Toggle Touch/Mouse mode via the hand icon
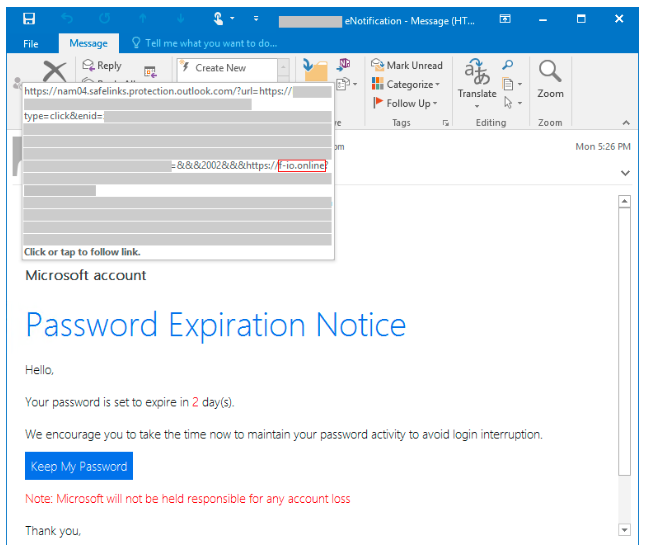Viewport: 646px width, 552px height. (218, 19)
